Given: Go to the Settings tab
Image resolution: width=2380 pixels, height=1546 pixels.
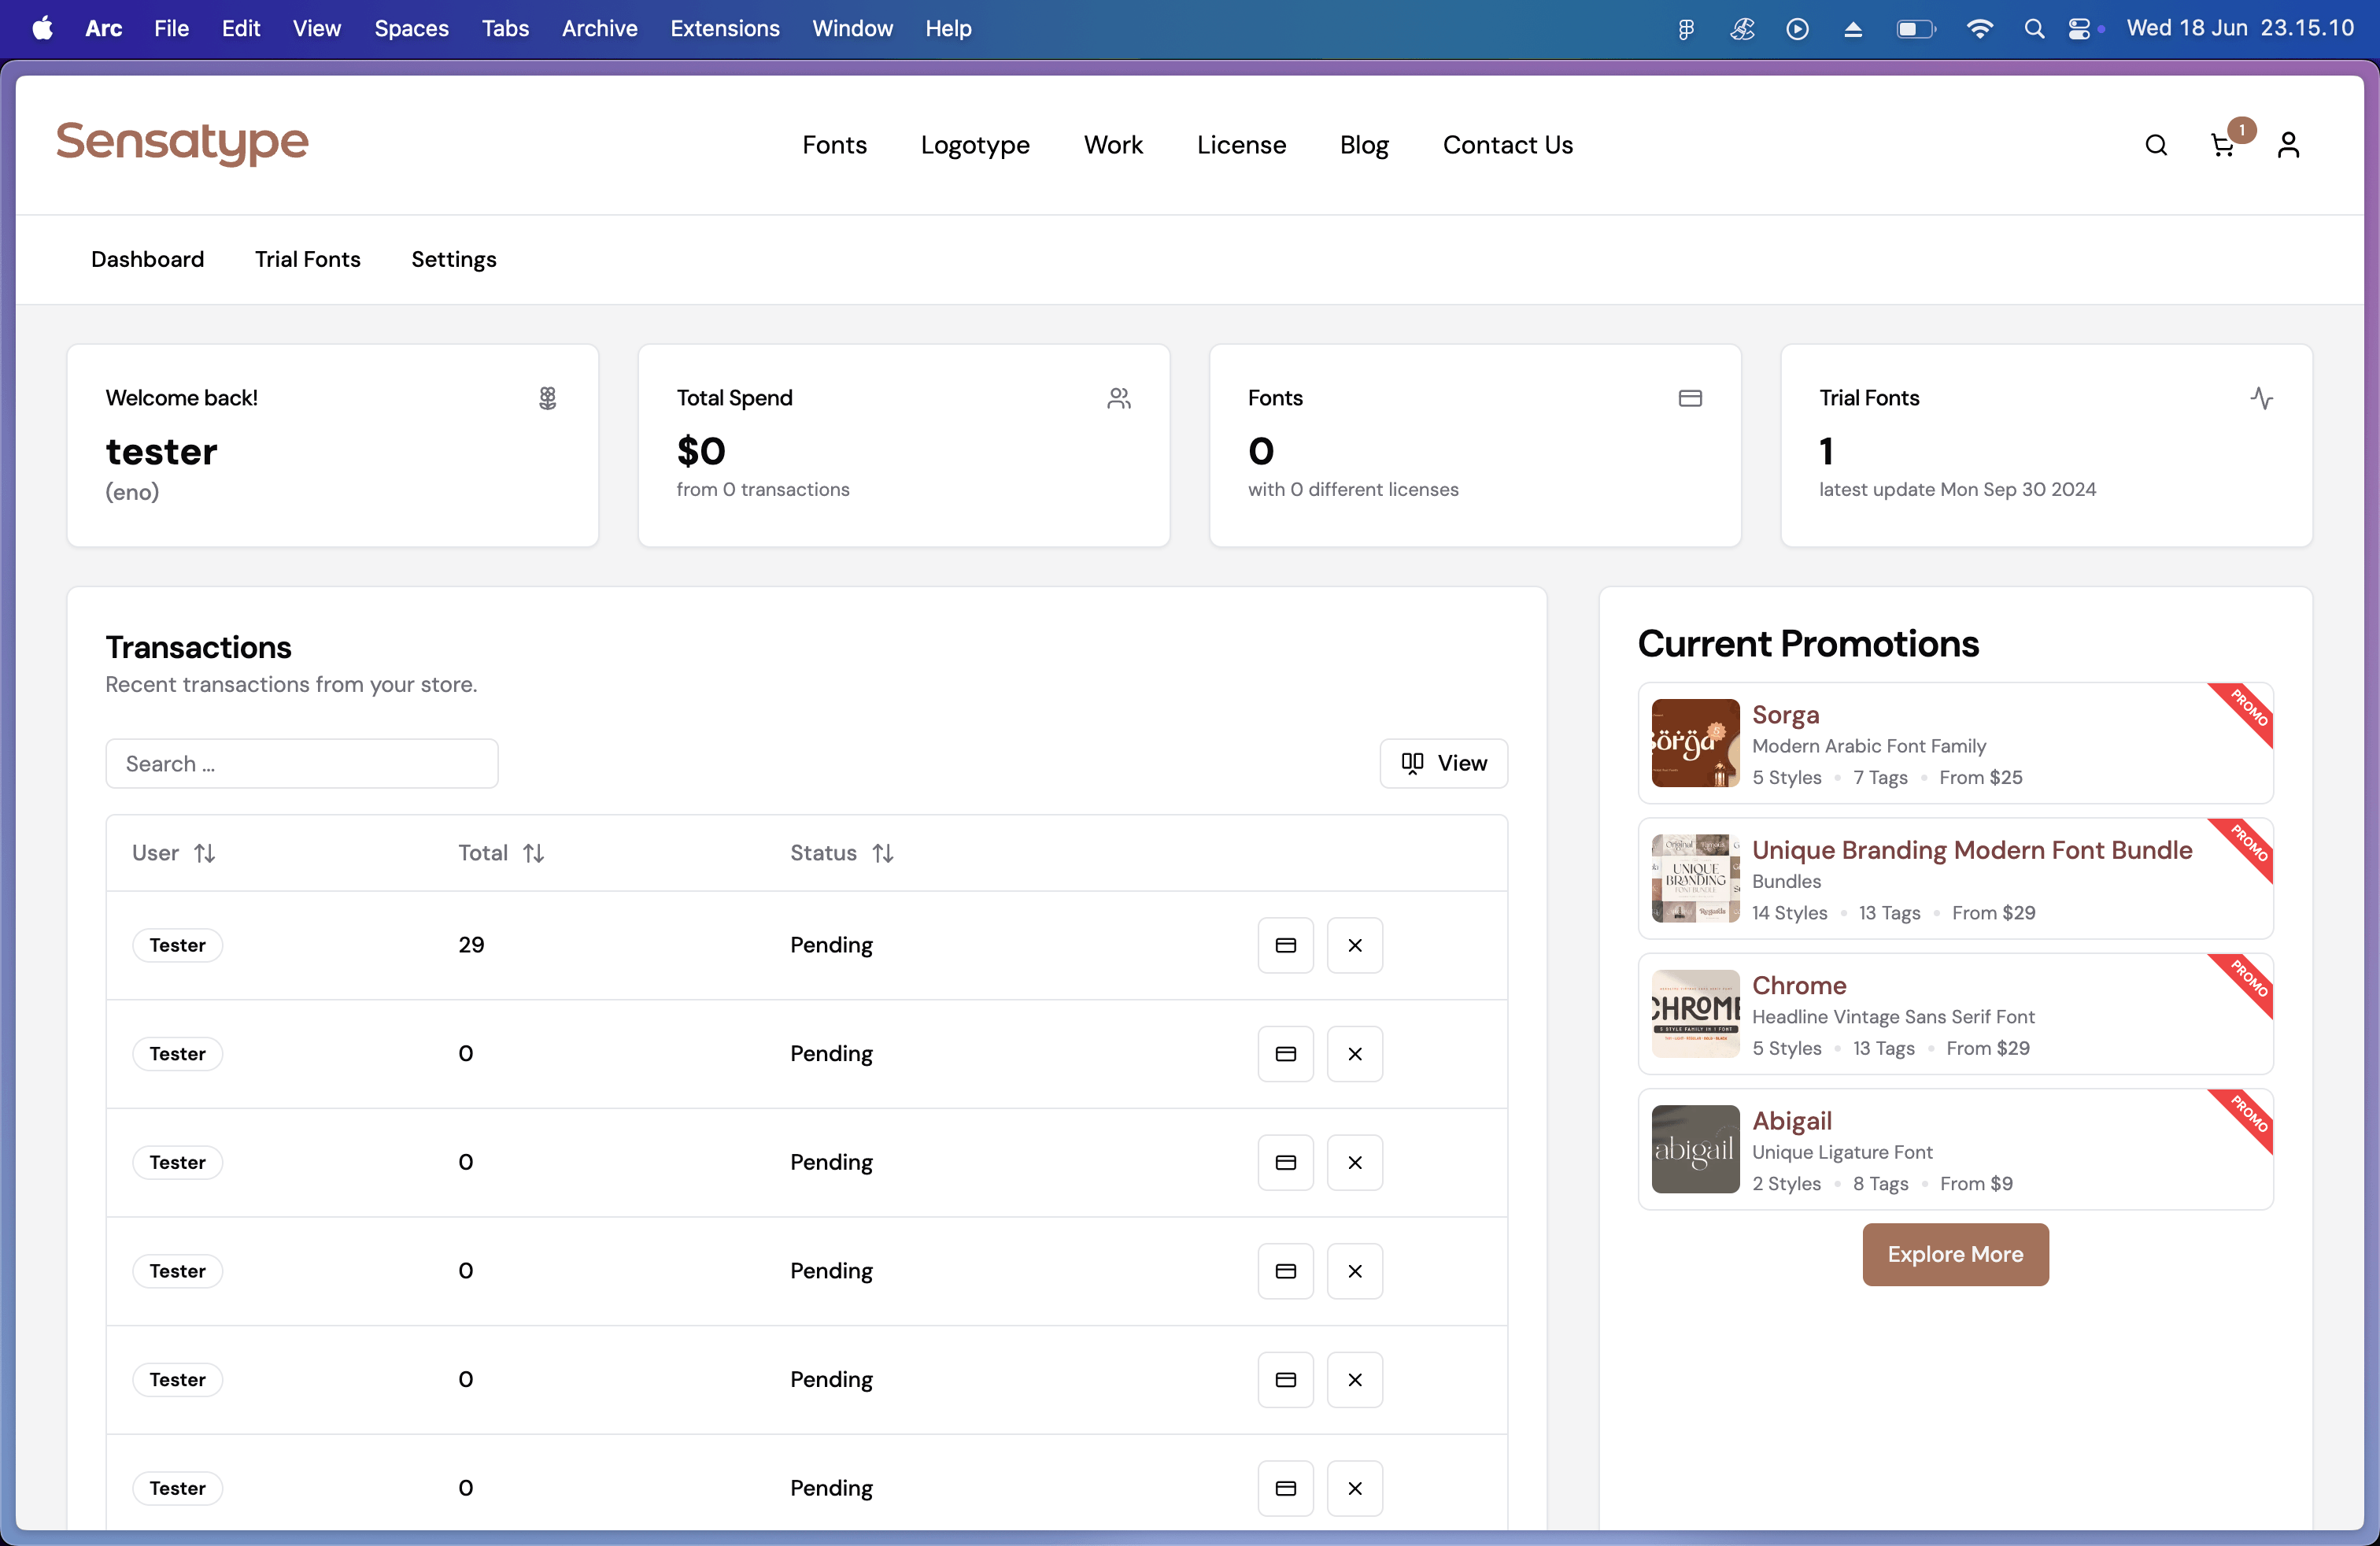Looking at the screenshot, I should [453, 259].
